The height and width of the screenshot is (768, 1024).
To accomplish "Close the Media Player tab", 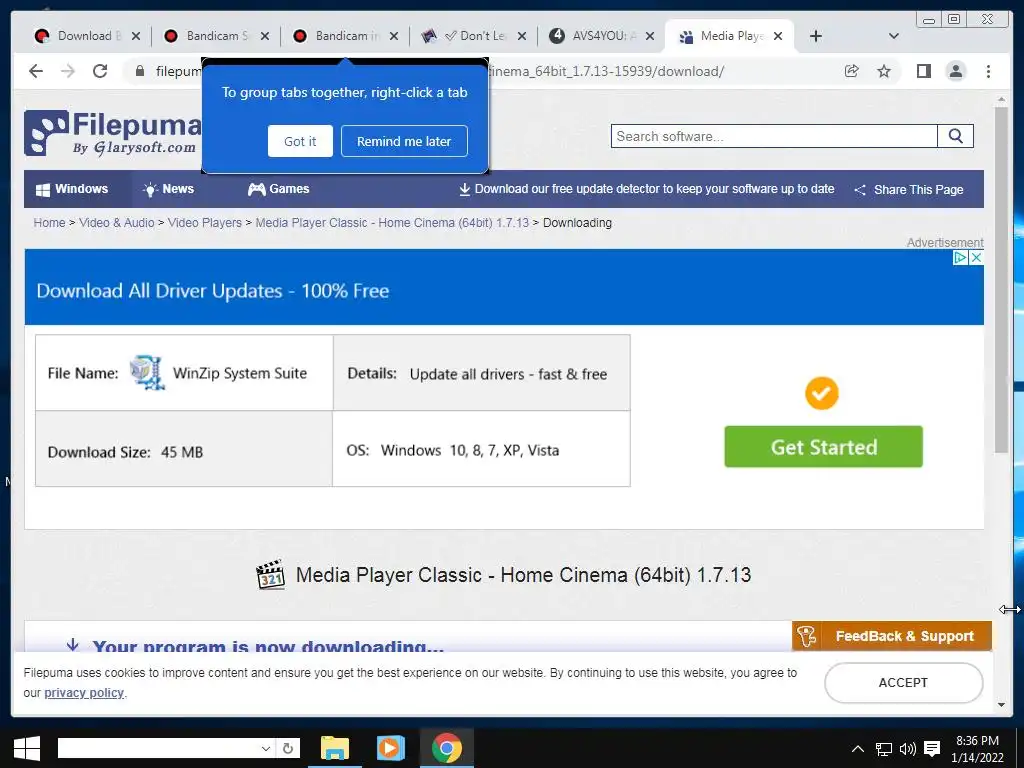I will tap(778, 36).
